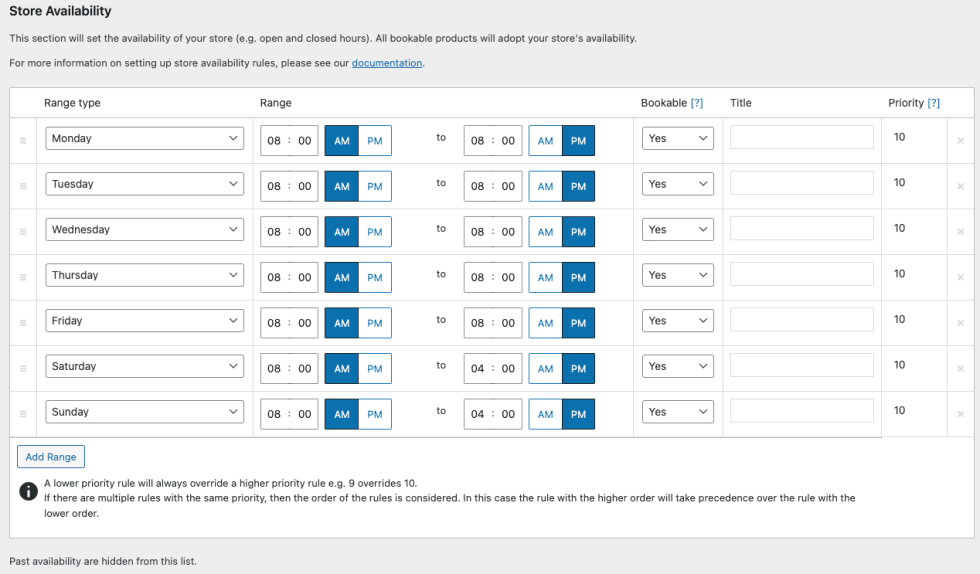Open Priority column help [?] tooltip

click(934, 103)
